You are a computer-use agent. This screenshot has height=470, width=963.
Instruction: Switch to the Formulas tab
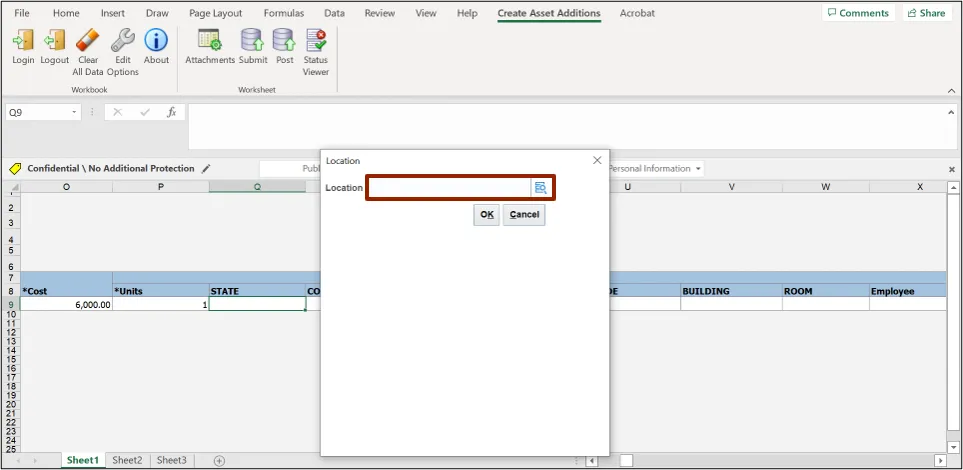click(284, 13)
